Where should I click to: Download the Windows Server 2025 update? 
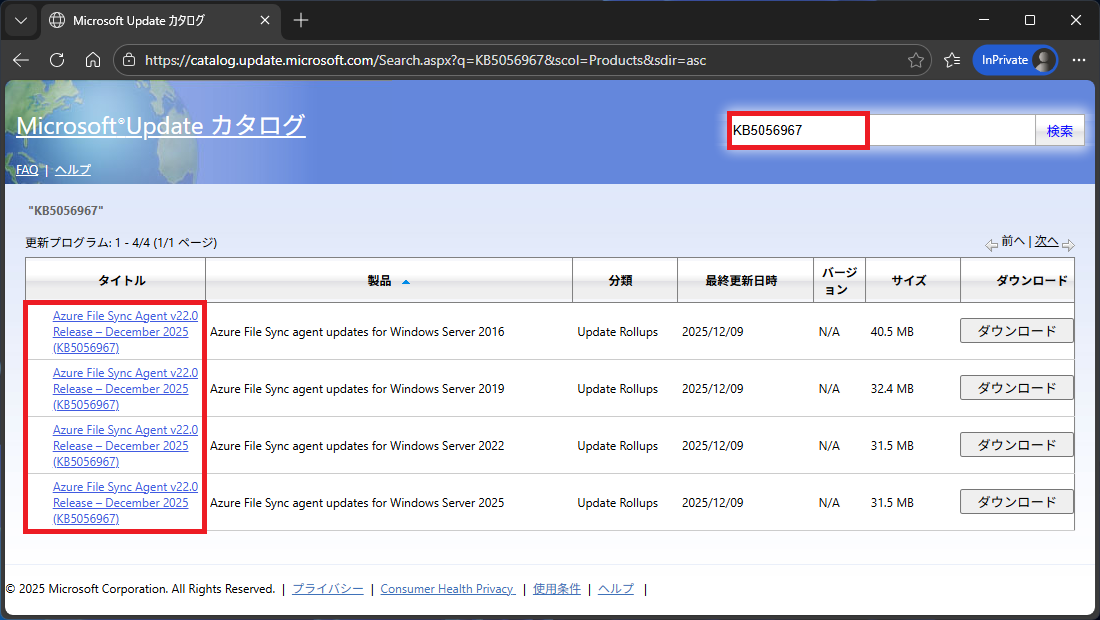tap(1016, 502)
